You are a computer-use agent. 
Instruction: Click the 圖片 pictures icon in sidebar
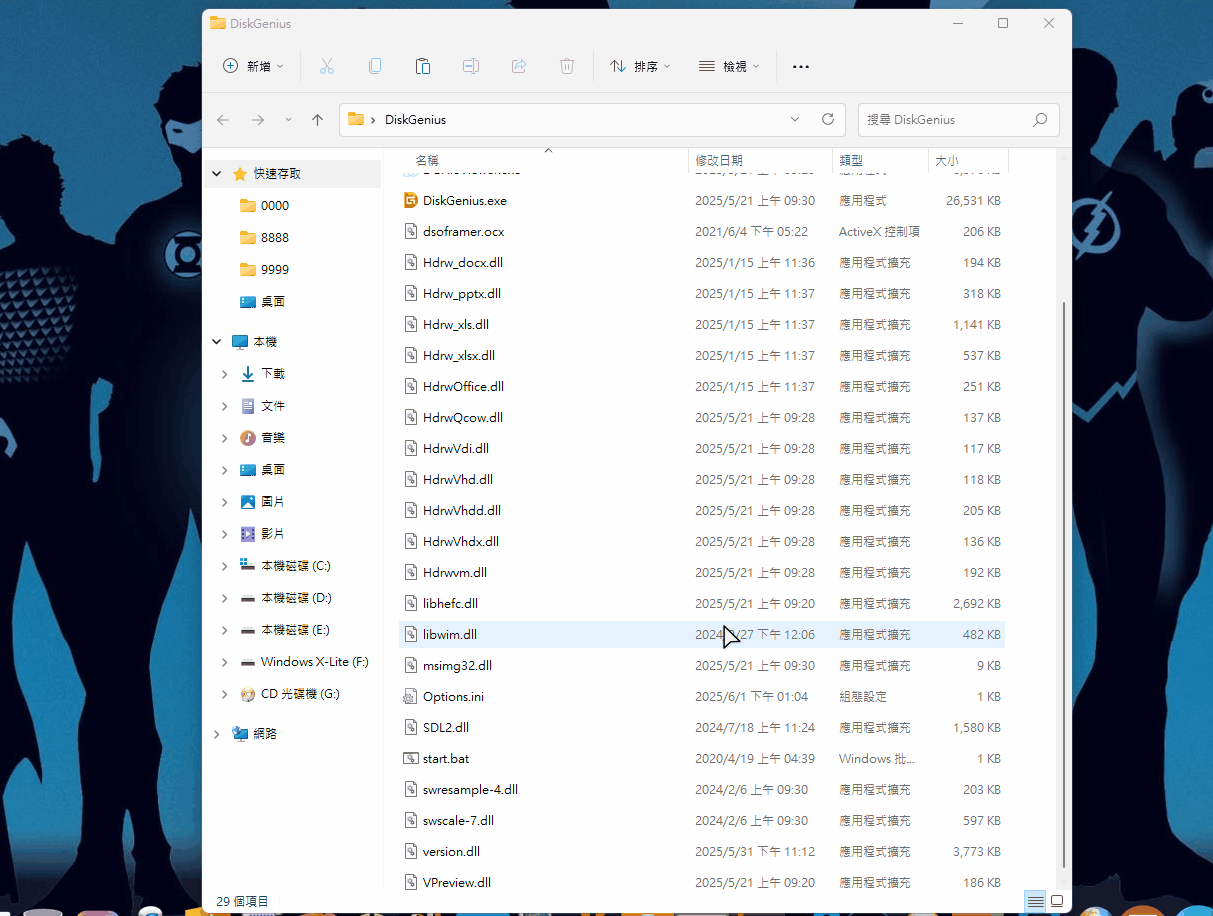tap(248, 502)
